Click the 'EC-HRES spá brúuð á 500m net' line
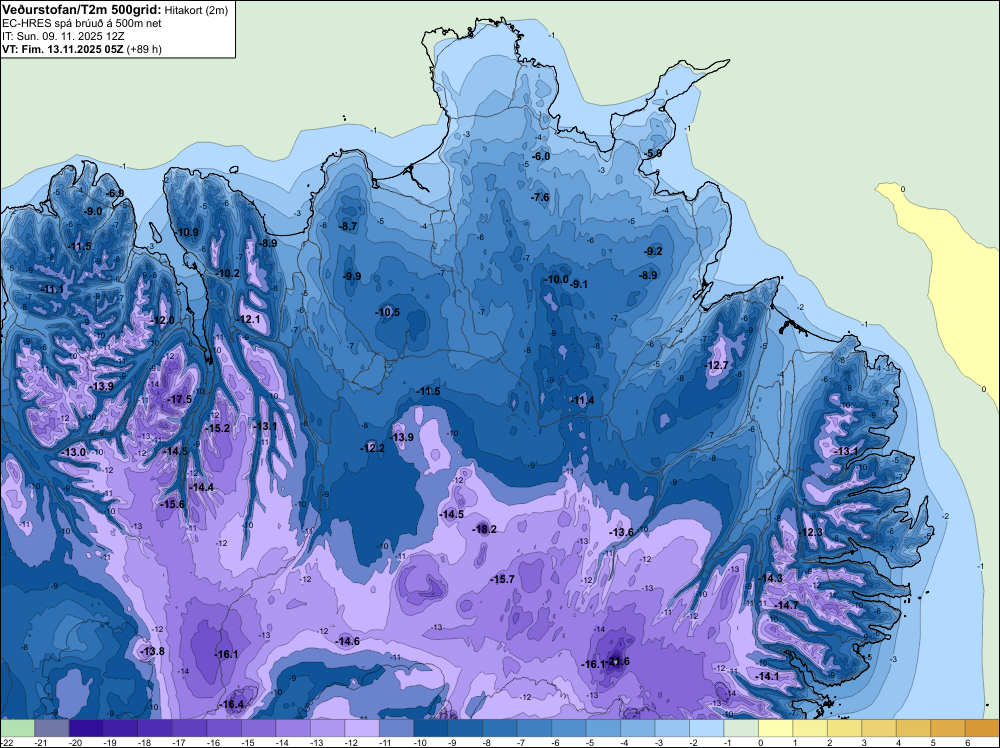This screenshot has width=1000, height=748. coord(82,24)
